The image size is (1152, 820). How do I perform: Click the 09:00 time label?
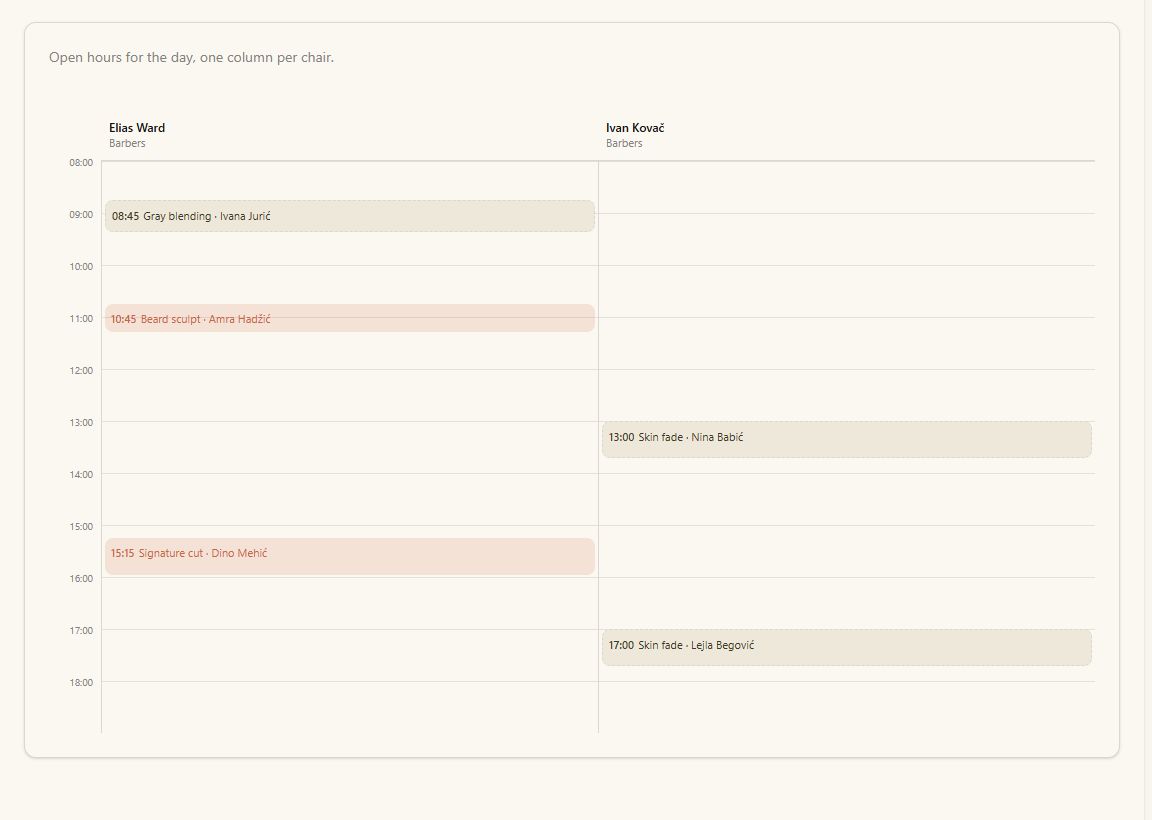82,215
